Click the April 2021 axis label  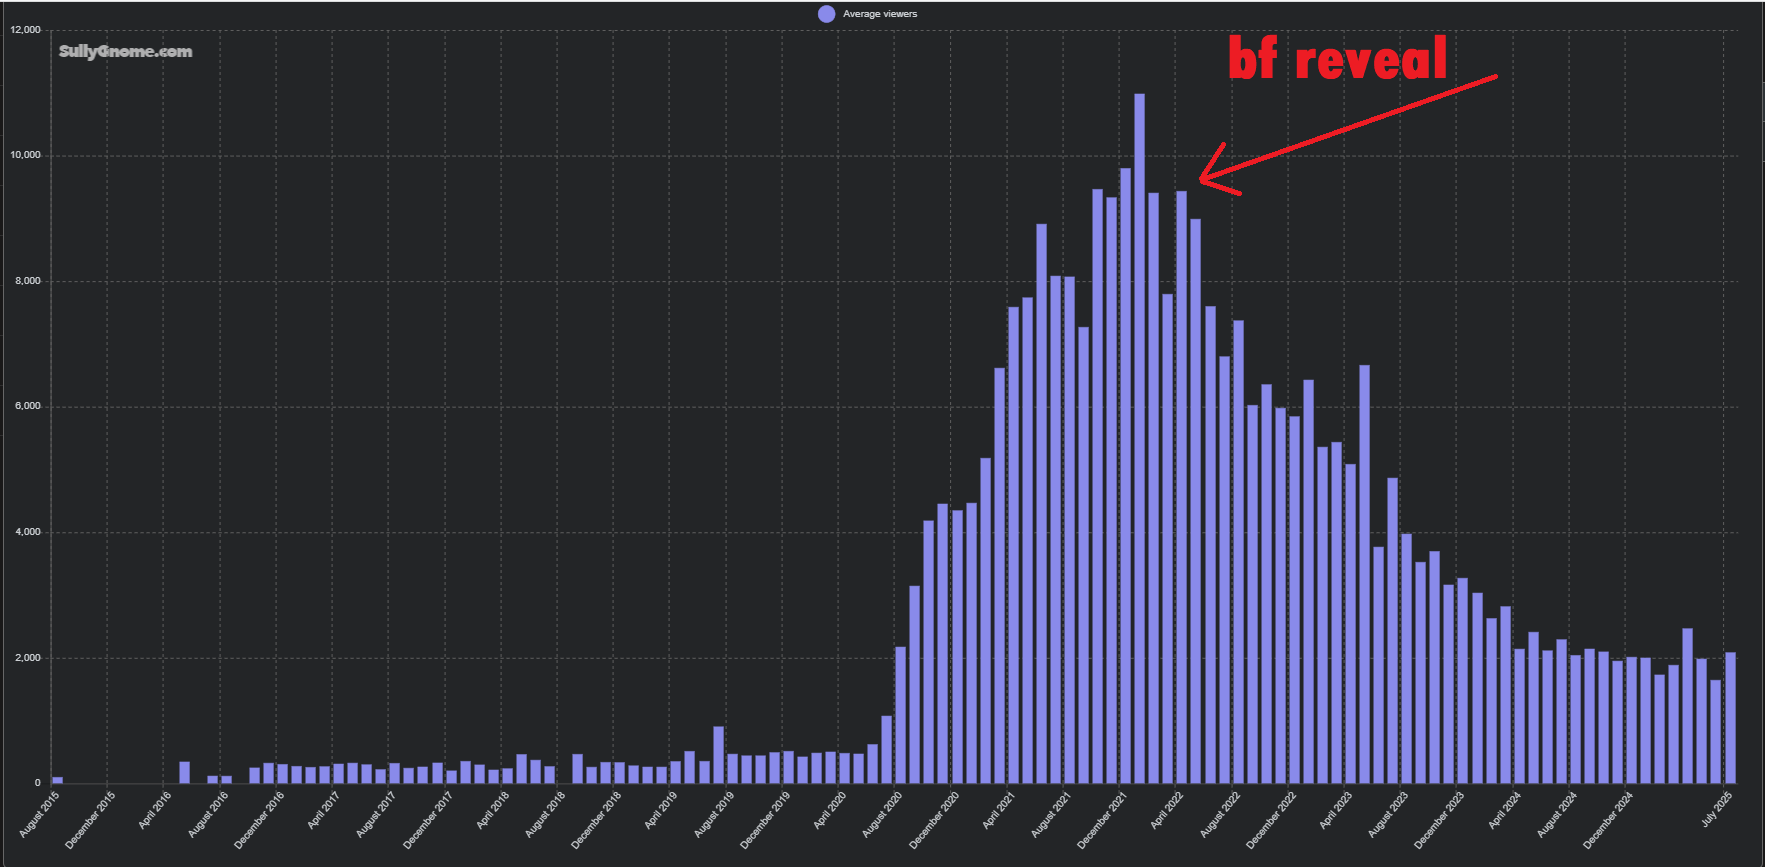coord(1000,809)
